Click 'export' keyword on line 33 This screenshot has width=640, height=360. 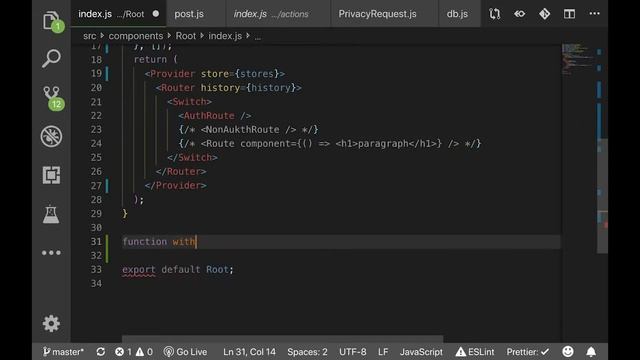139,270
